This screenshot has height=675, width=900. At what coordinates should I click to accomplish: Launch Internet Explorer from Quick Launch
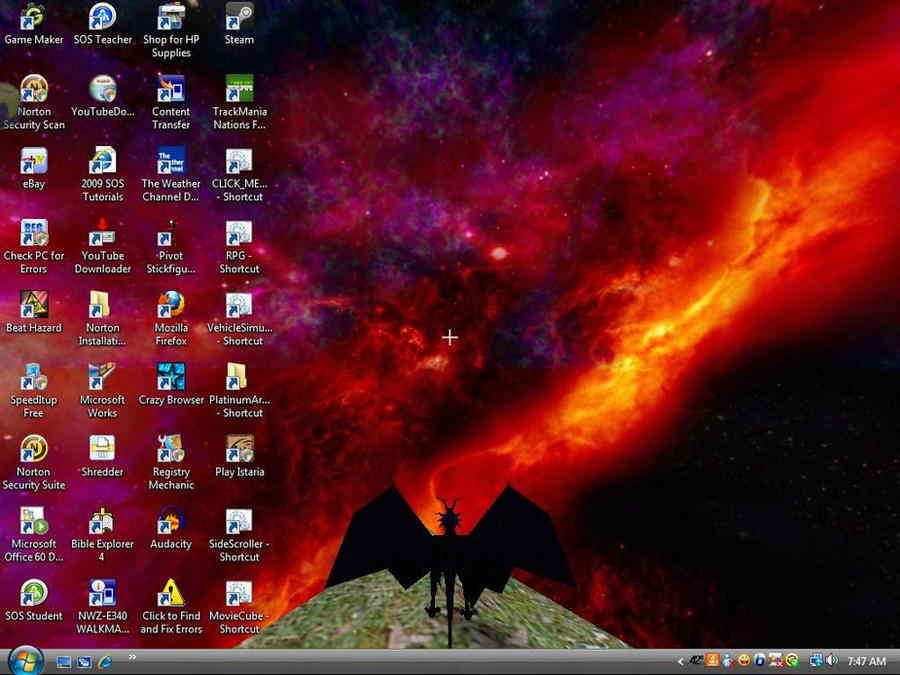104,662
